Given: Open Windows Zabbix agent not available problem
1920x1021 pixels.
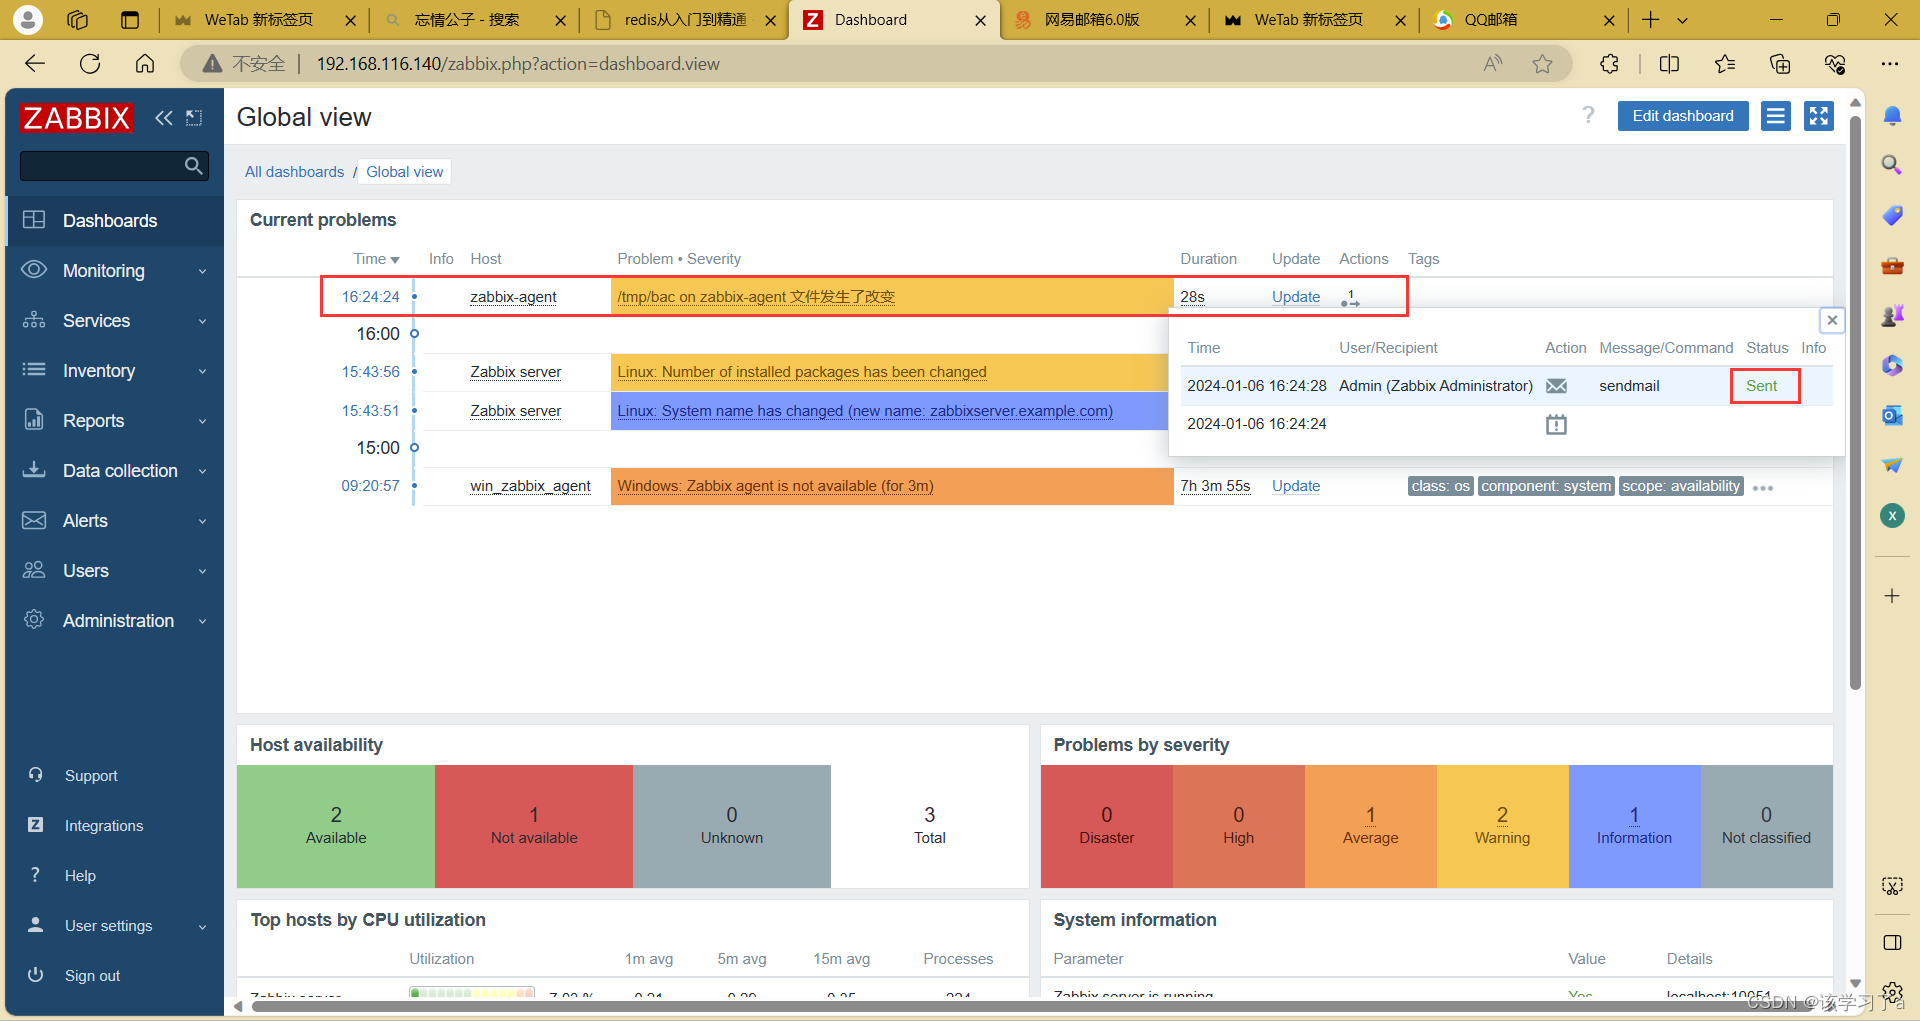Looking at the screenshot, I should 775,486.
